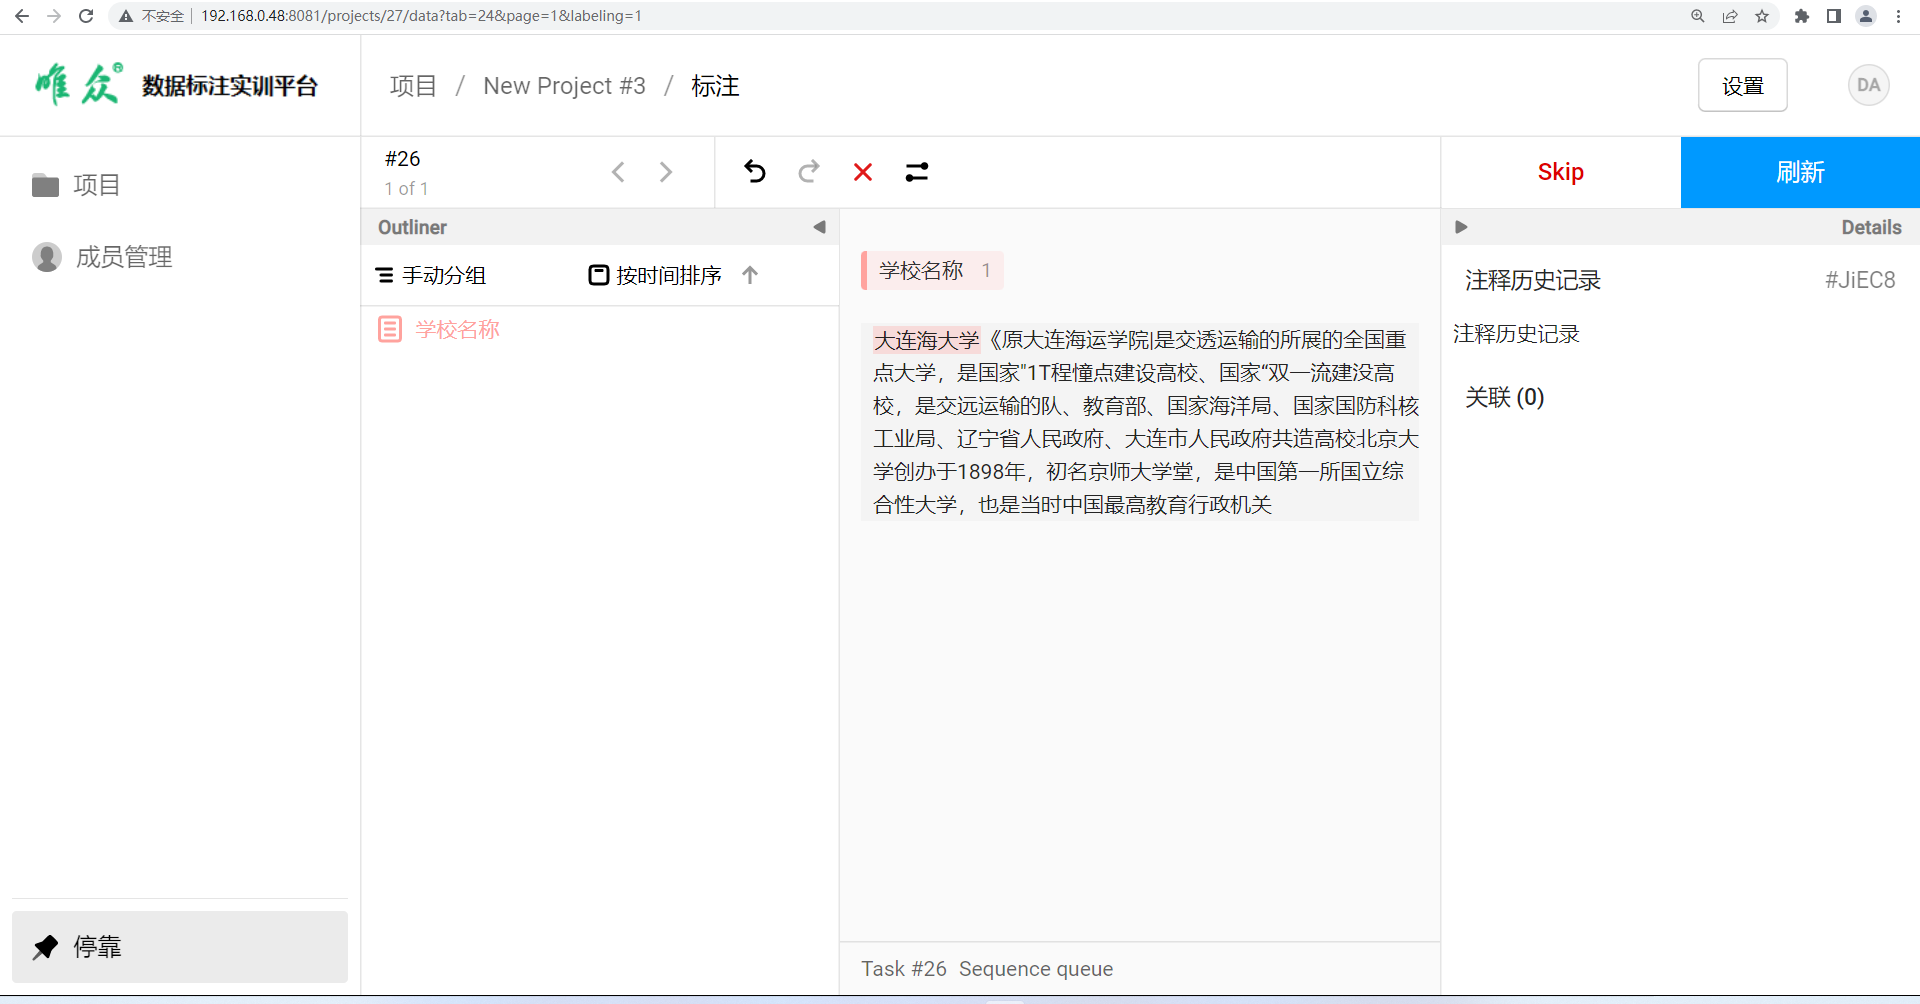The image size is (1920, 1004).
Task: Select the 学校名称 label tag
Action: (x=932, y=271)
